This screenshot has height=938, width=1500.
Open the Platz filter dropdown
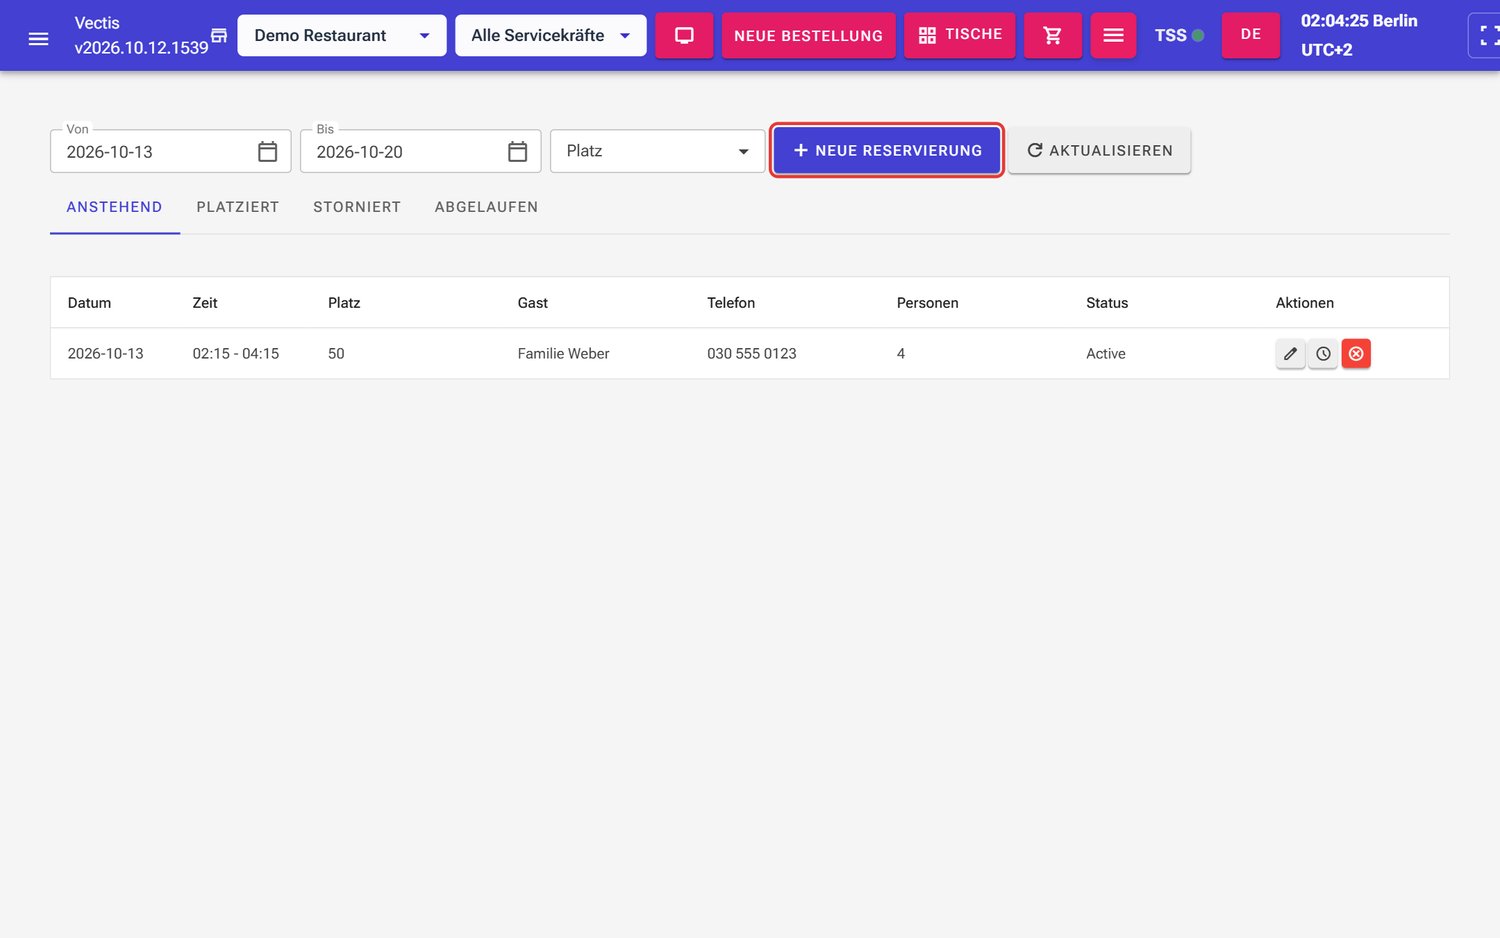click(657, 151)
